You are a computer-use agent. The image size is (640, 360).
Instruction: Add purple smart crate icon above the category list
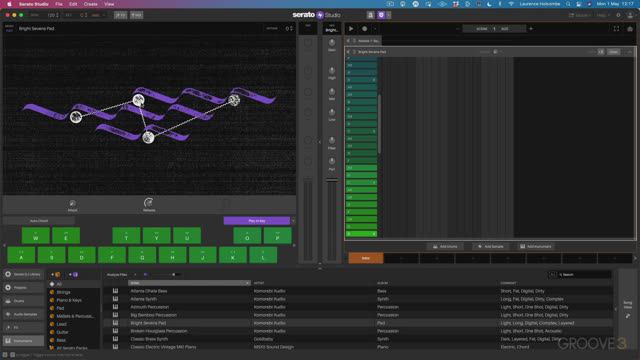[74, 275]
